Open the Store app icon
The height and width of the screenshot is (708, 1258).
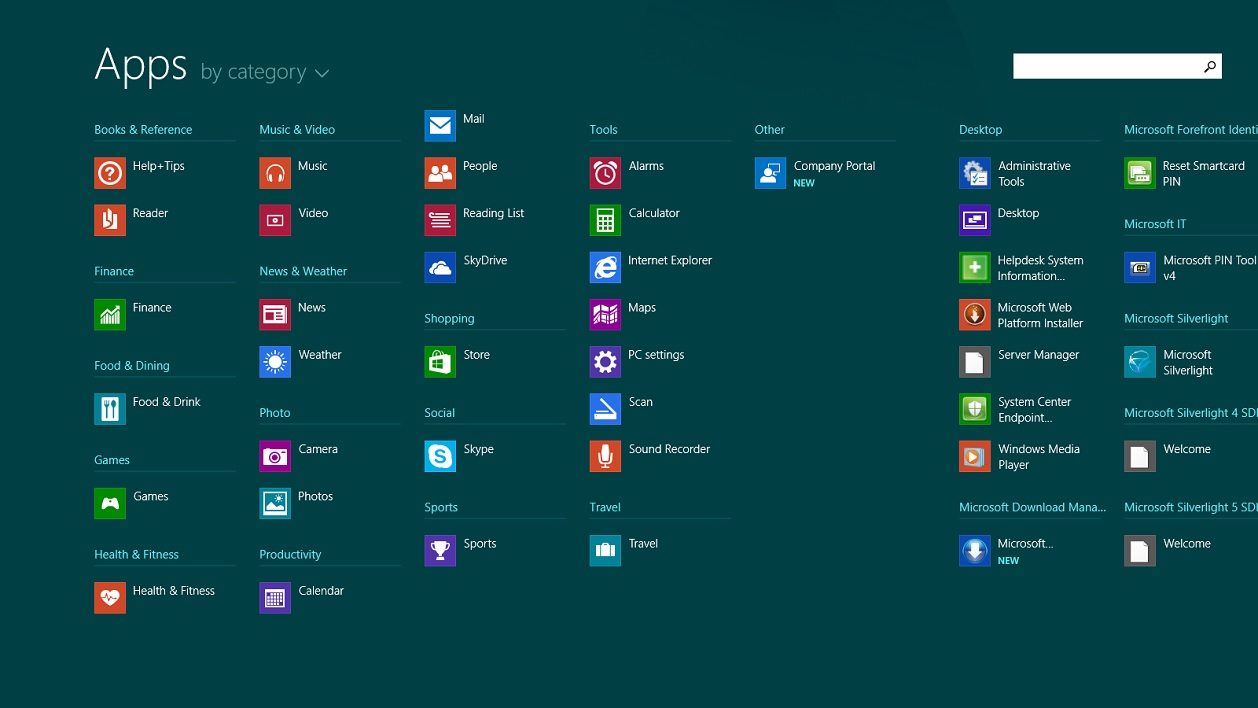click(440, 362)
